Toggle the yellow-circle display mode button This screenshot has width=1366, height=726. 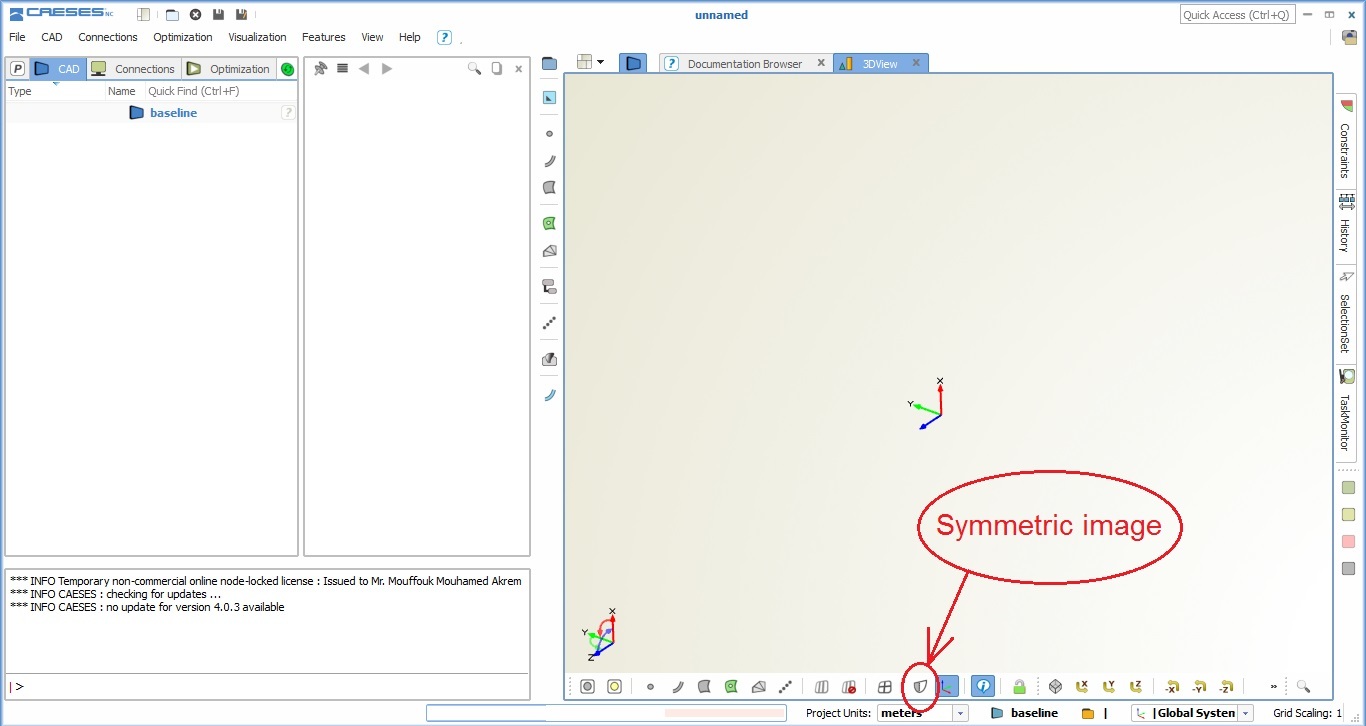click(614, 687)
